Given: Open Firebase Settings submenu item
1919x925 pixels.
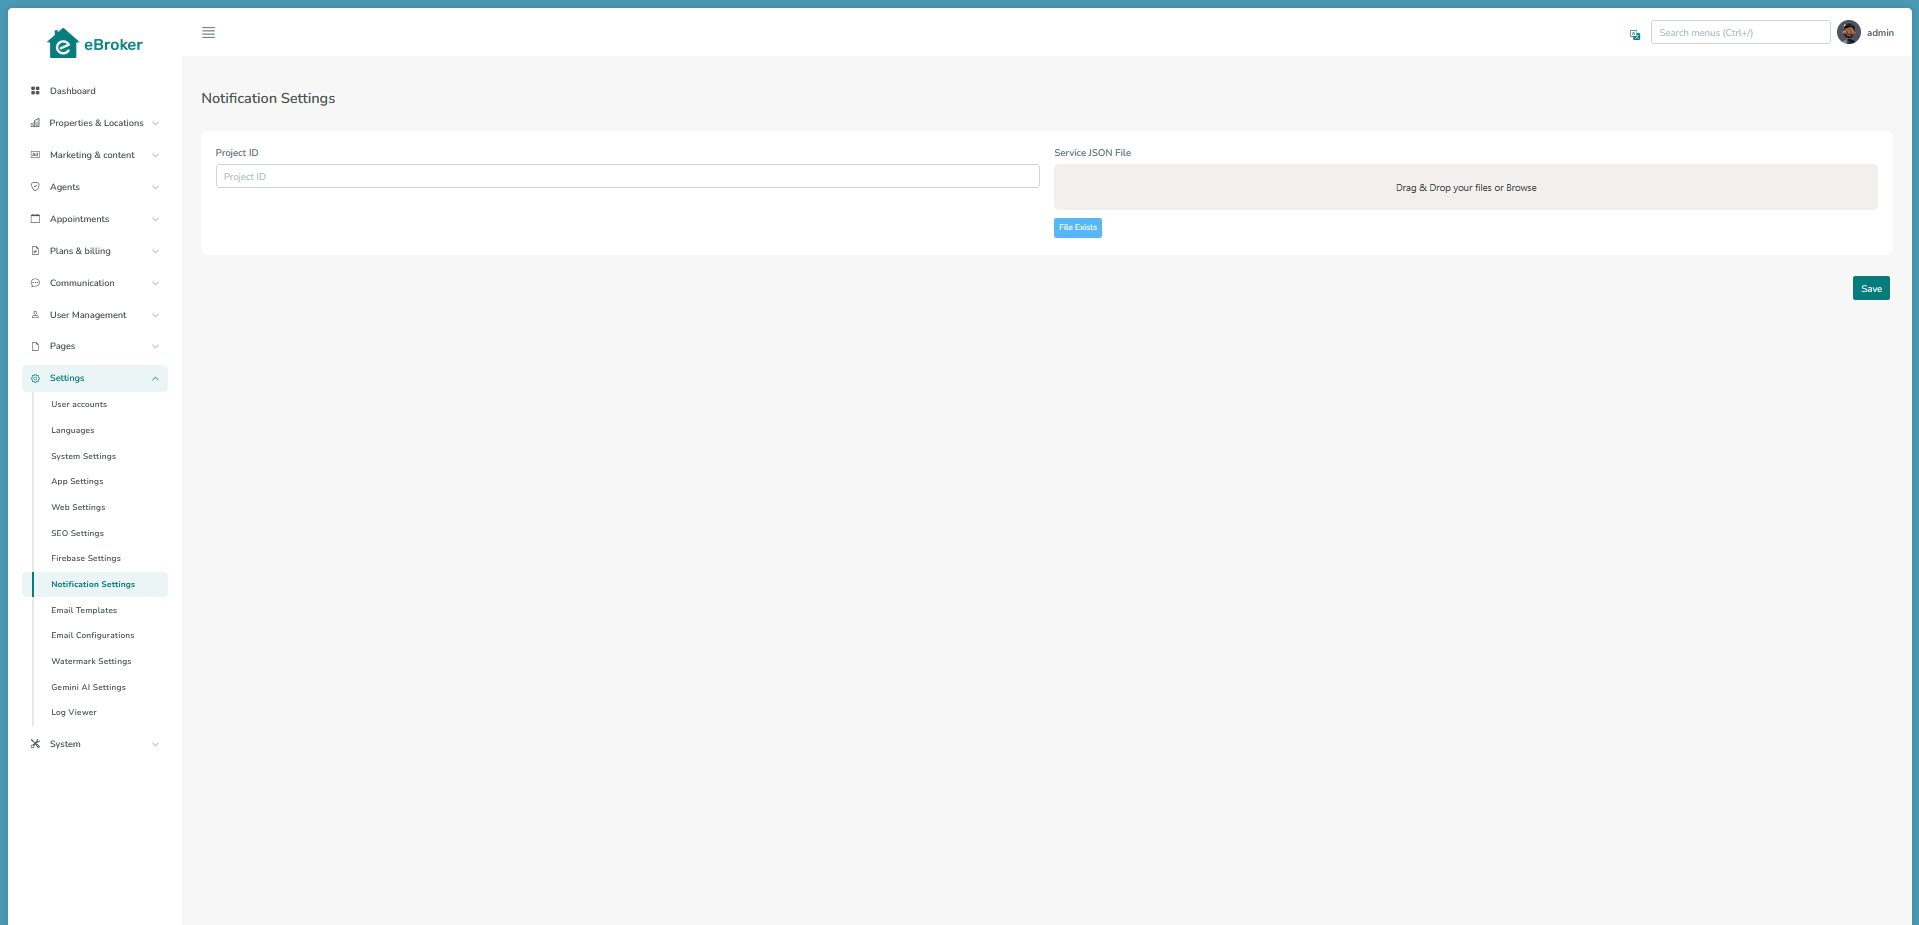Looking at the screenshot, I should [x=86, y=558].
